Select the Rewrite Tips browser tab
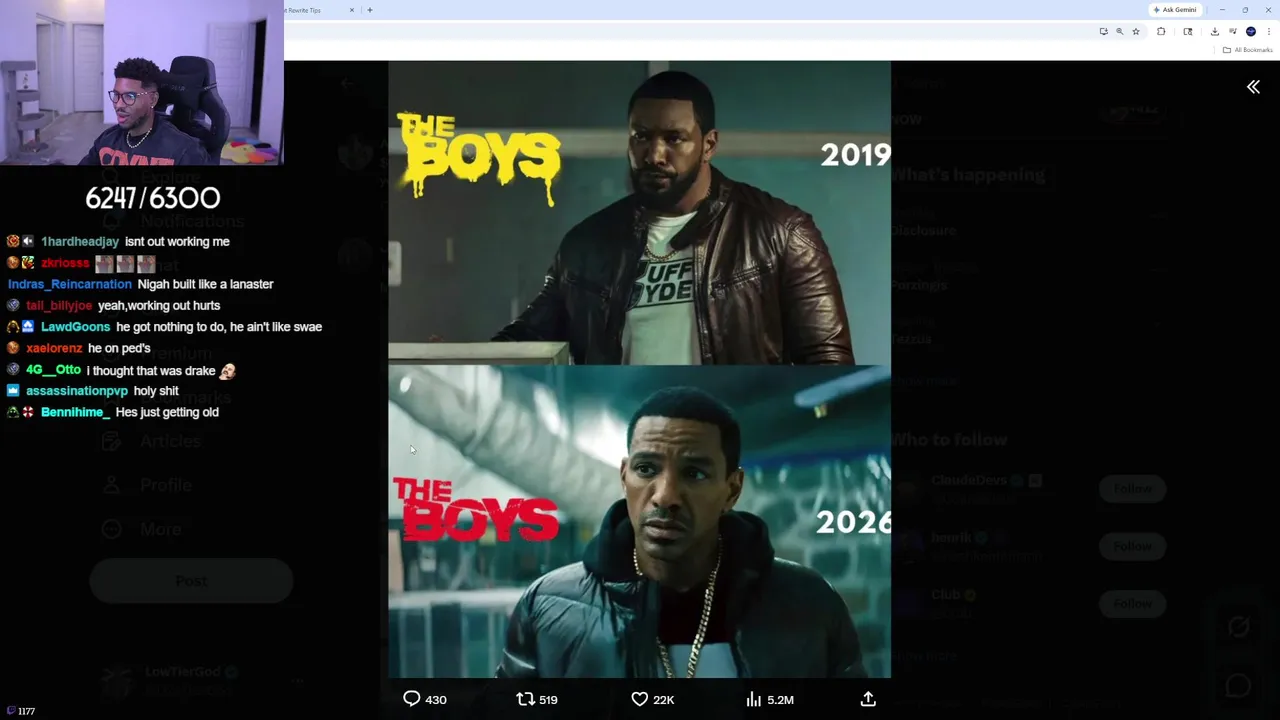 click(x=318, y=10)
